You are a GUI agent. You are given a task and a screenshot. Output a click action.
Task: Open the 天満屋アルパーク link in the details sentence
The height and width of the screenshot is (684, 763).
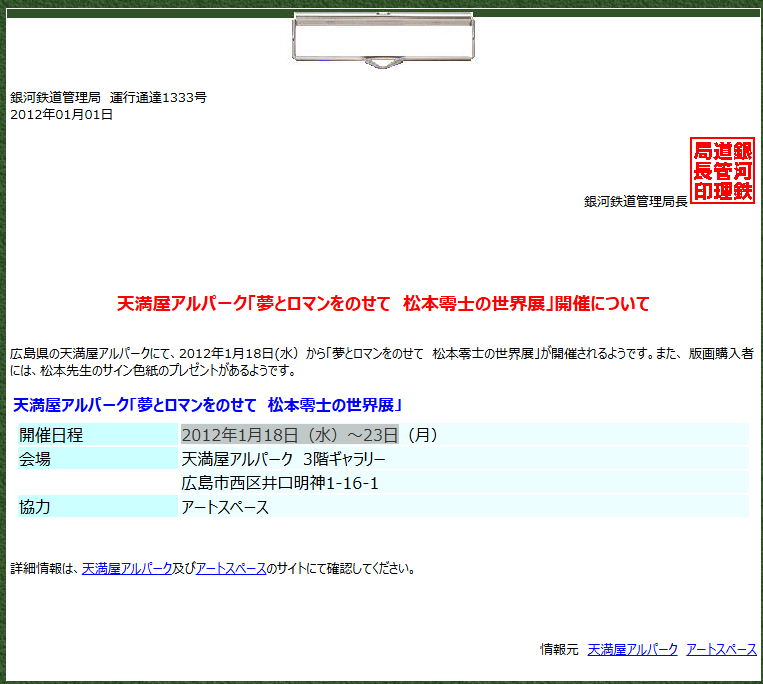tap(127, 568)
